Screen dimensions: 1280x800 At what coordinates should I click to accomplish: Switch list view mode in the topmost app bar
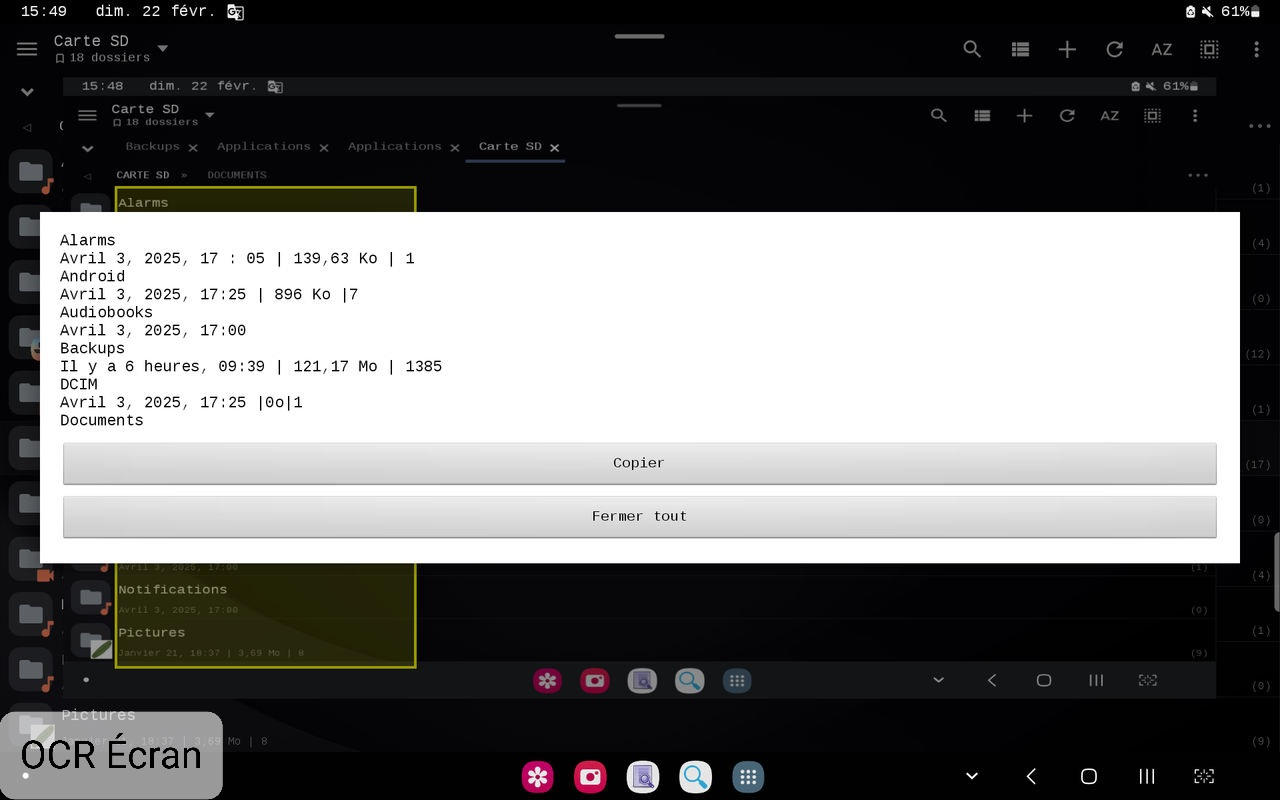pos(1019,49)
